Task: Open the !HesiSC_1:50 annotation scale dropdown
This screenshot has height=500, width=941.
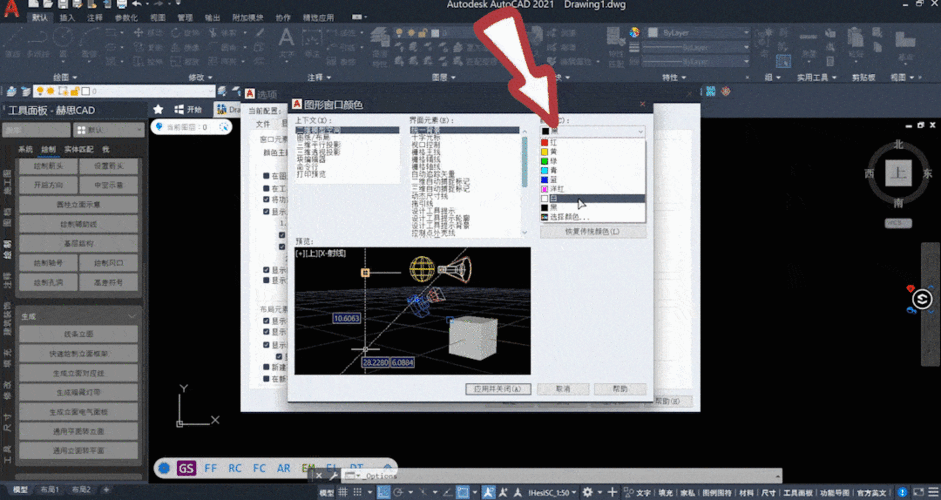Action: tap(551, 493)
